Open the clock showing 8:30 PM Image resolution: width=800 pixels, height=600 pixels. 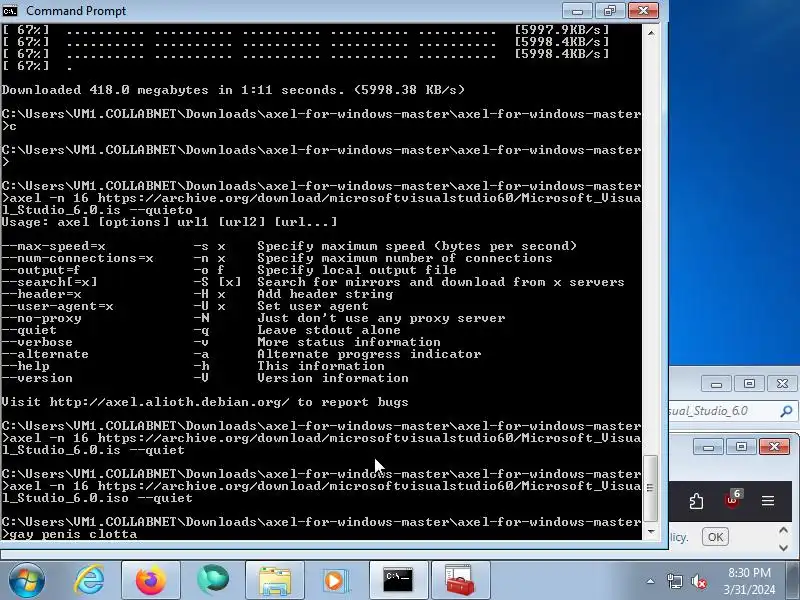[749, 572]
